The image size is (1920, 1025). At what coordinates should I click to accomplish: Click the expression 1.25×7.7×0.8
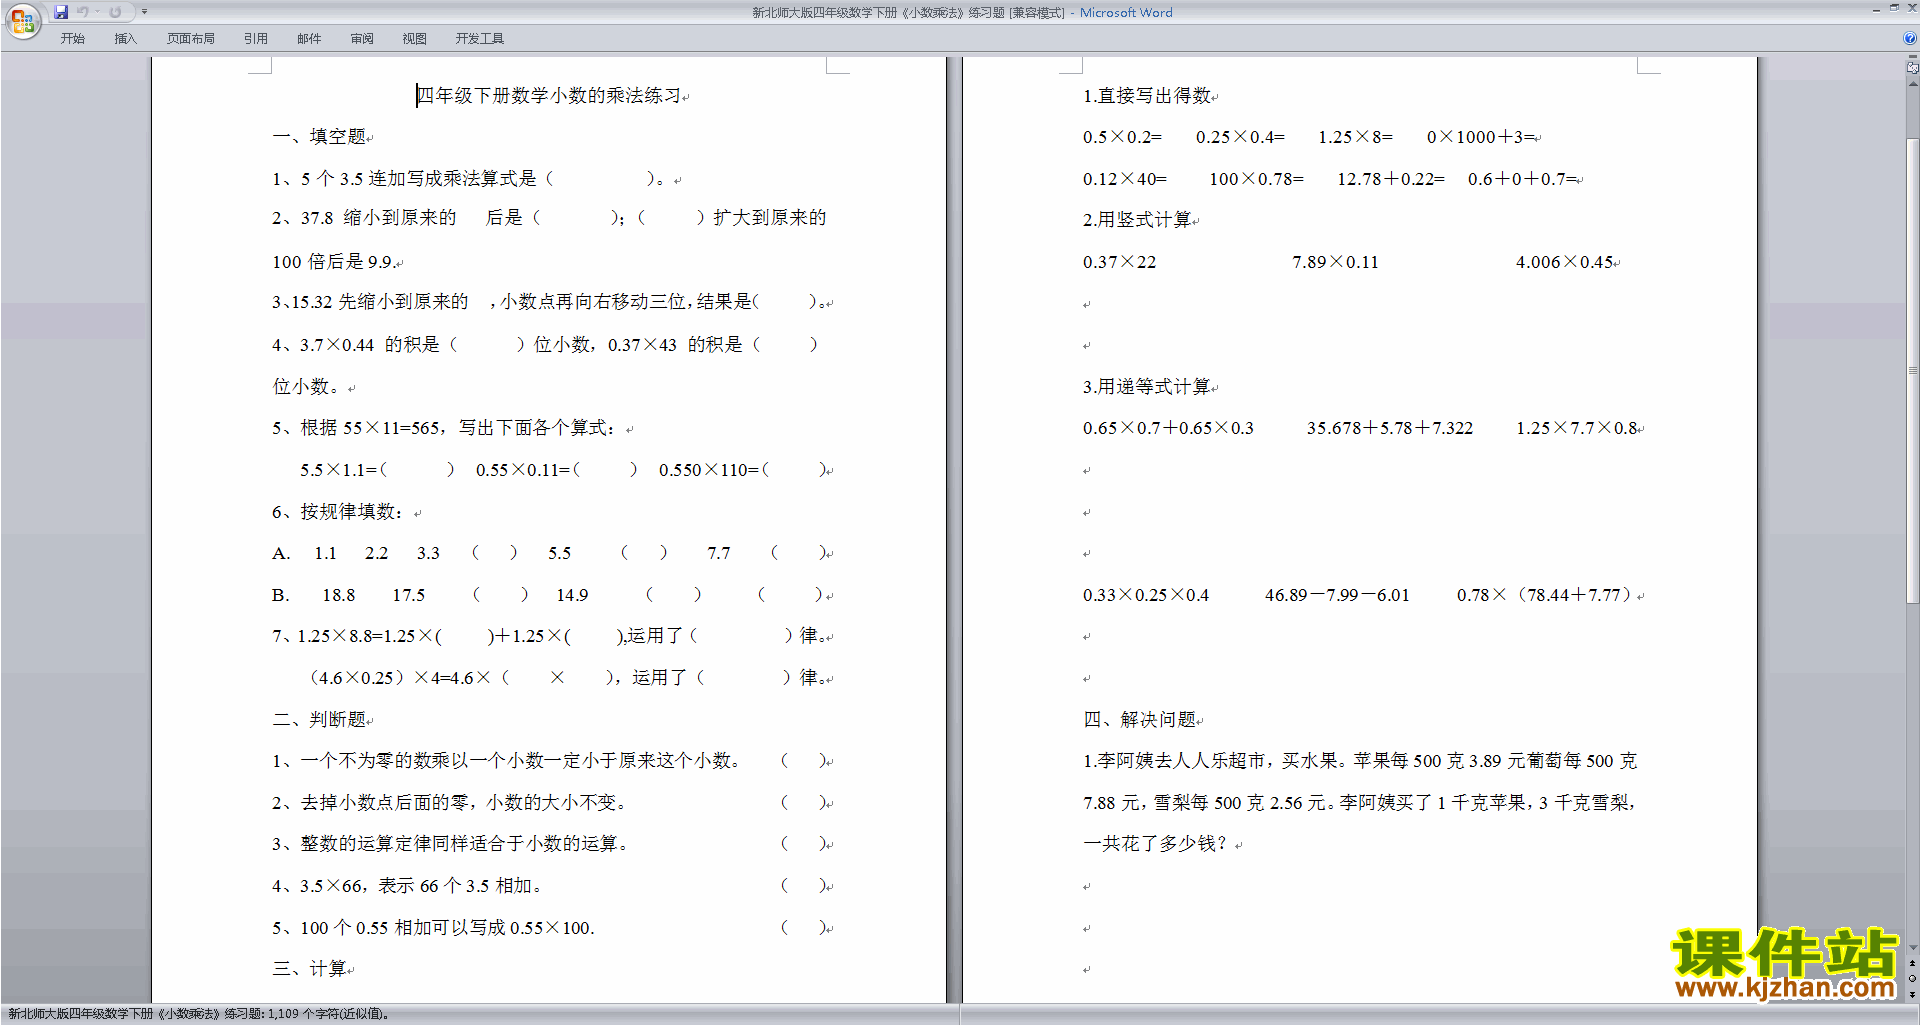(1577, 428)
